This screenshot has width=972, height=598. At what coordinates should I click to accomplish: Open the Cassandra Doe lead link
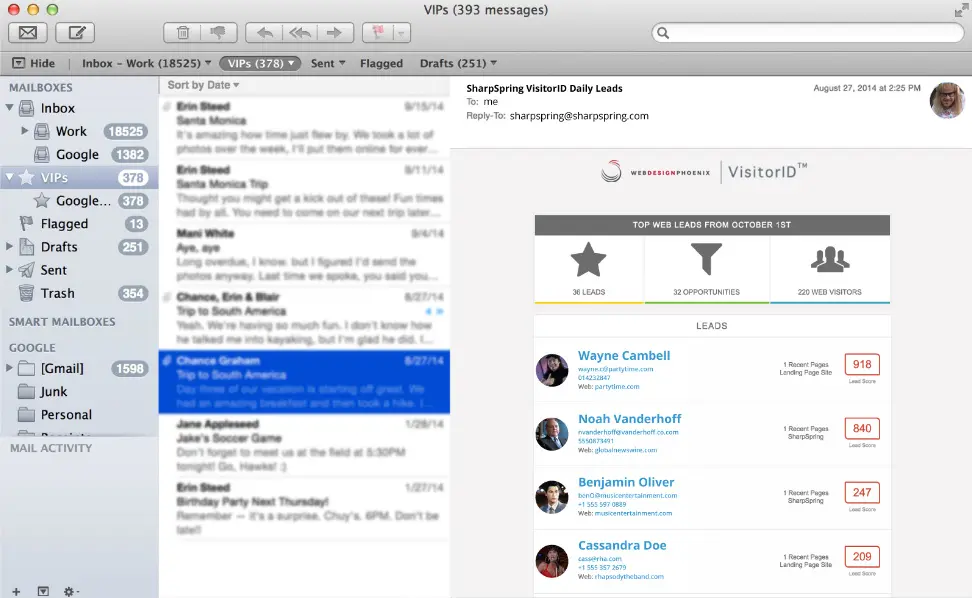pyautogui.click(x=622, y=545)
